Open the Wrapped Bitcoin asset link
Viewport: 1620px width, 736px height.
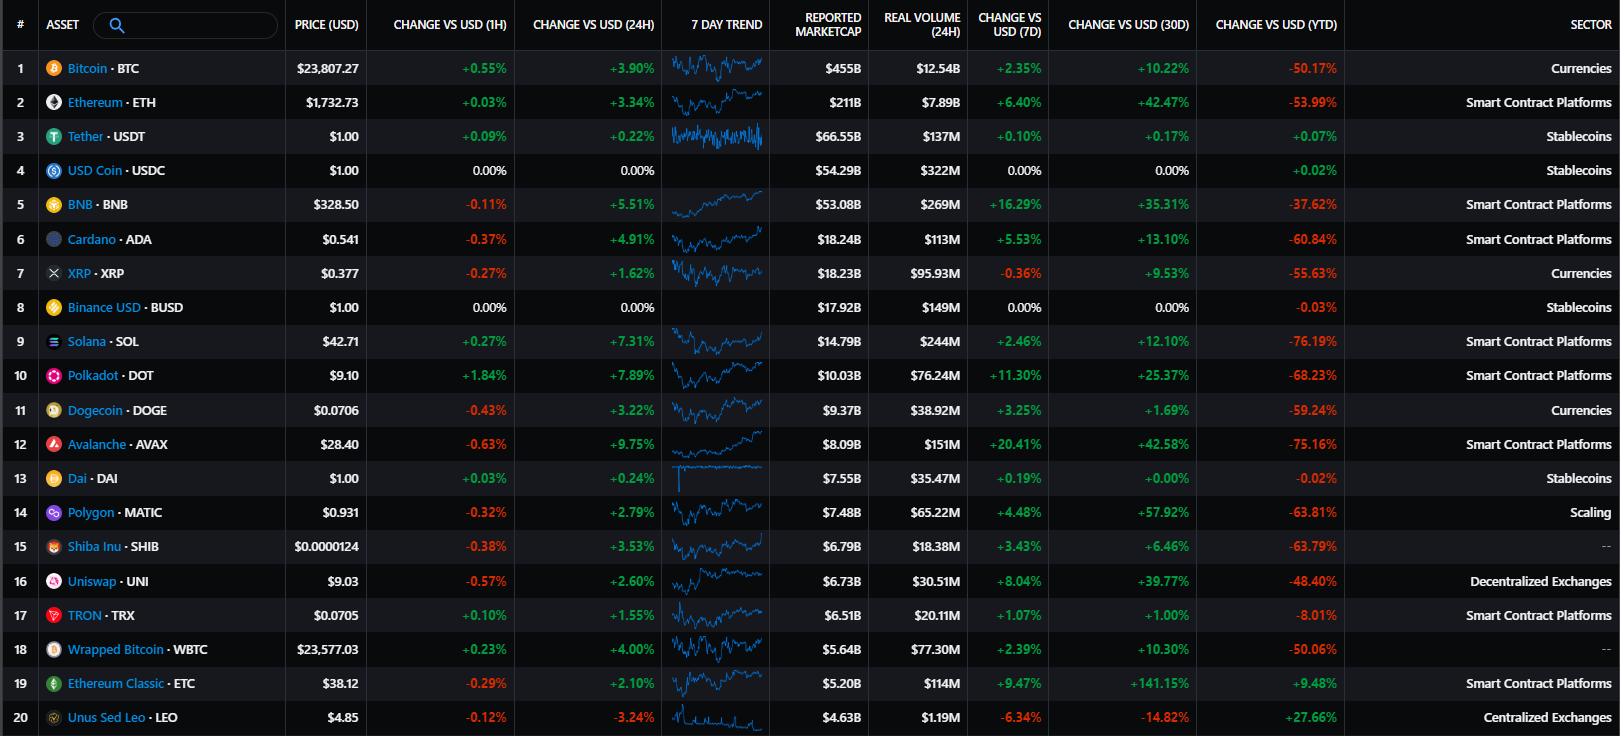pos(115,650)
